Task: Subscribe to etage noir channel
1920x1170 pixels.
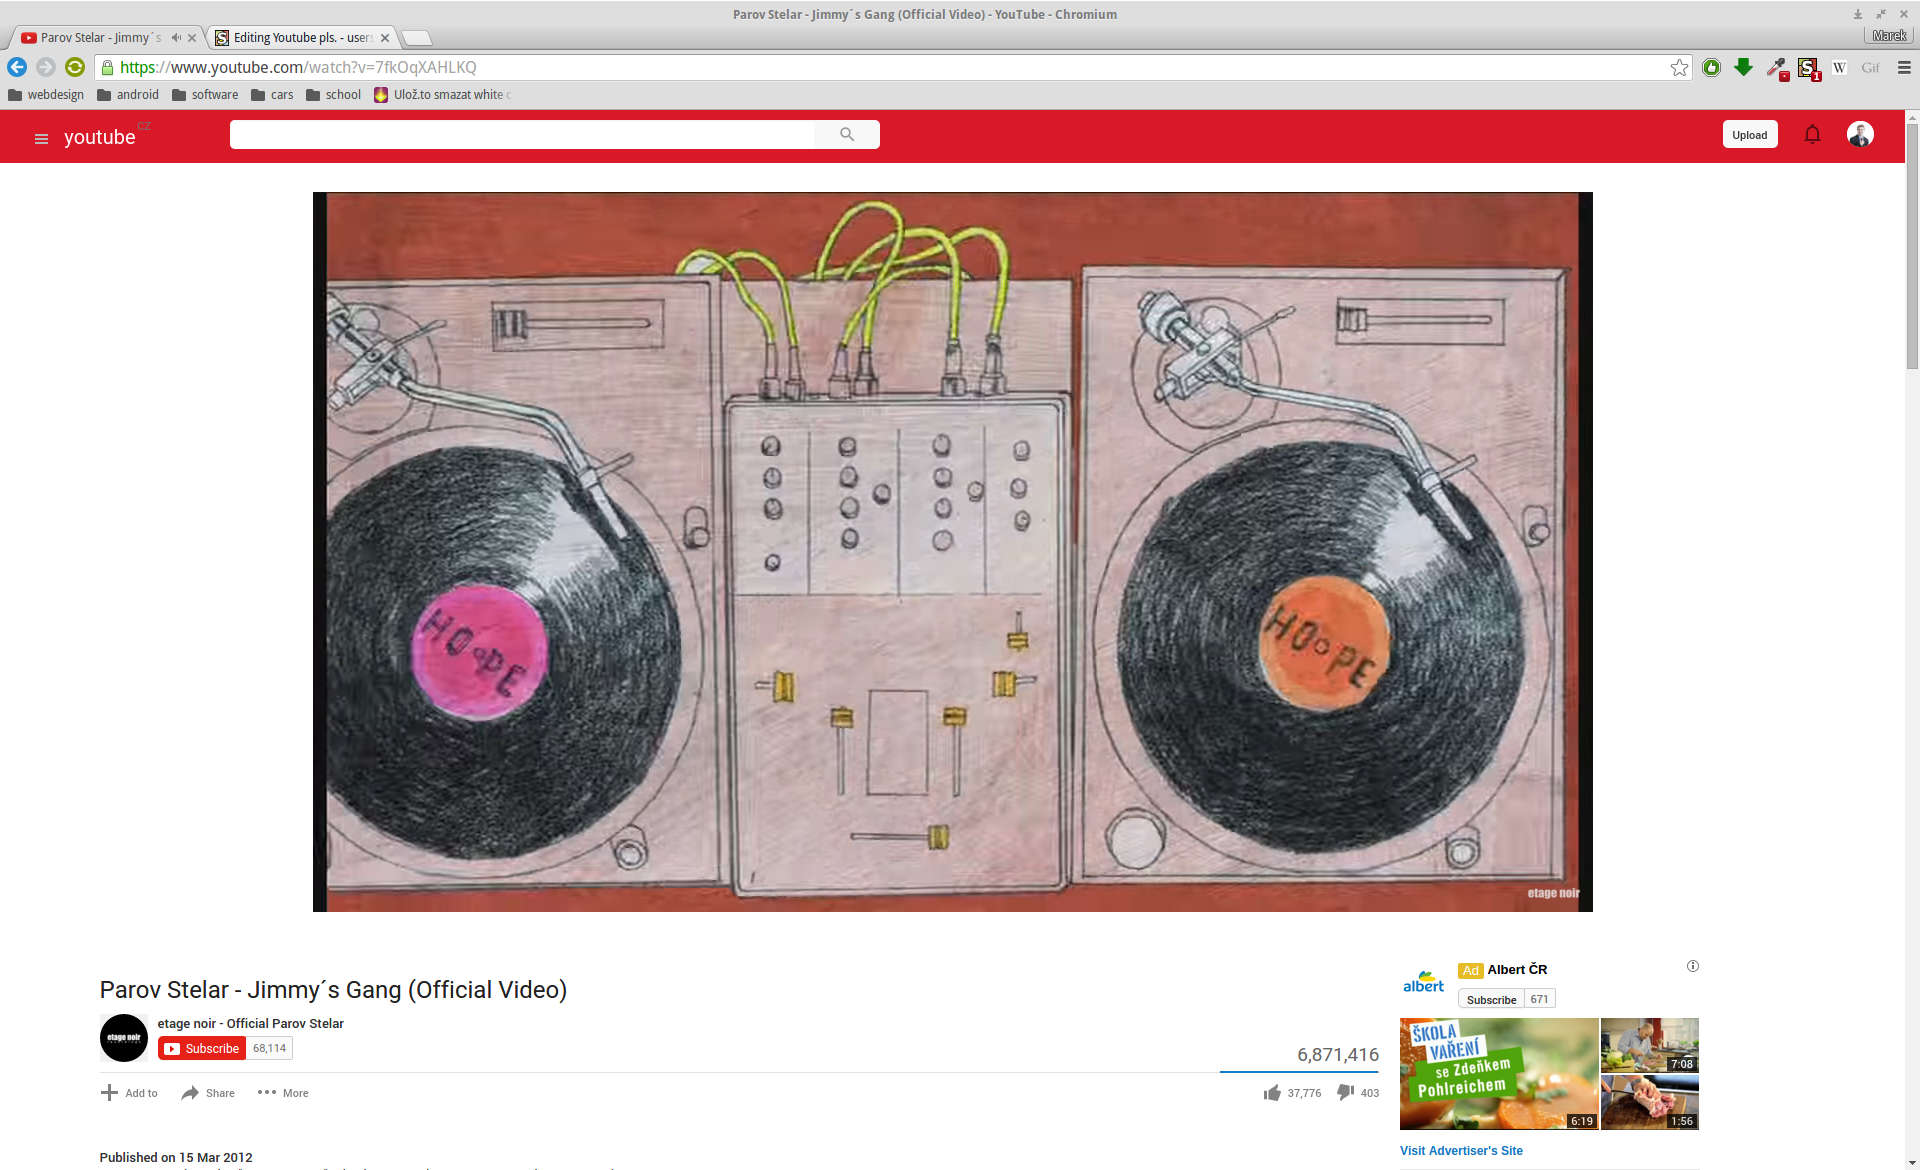Action: (202, 1048)
